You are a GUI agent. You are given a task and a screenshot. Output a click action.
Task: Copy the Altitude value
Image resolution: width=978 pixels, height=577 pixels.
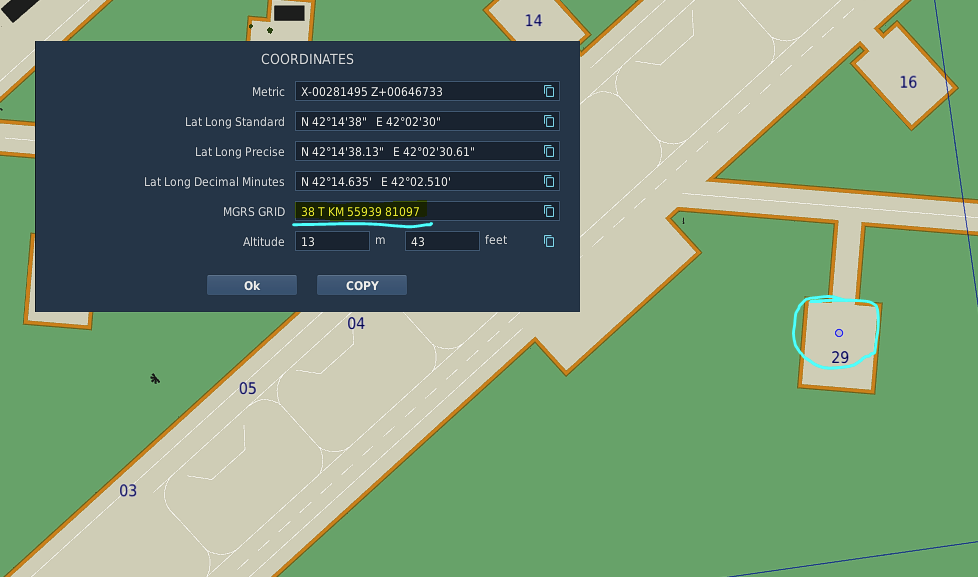[549, 241]
